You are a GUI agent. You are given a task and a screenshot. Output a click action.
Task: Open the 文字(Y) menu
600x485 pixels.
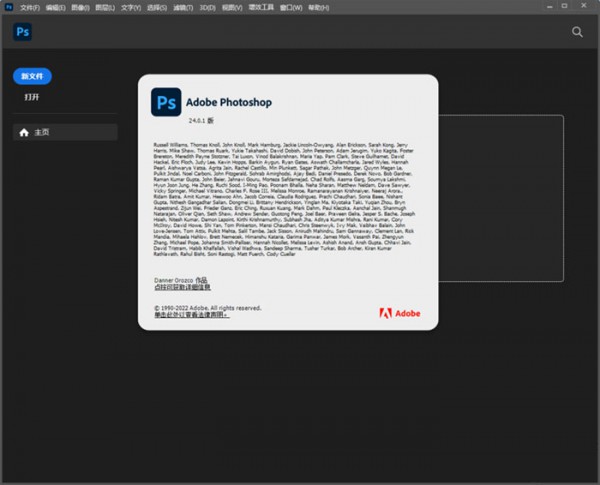[131, 8]
